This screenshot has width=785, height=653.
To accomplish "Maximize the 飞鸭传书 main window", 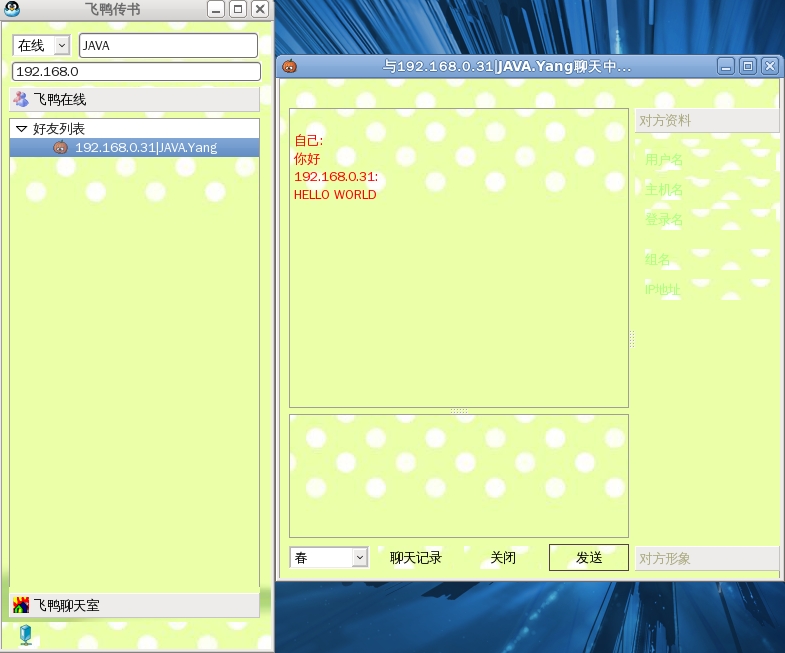I will (x=238, y=9).
